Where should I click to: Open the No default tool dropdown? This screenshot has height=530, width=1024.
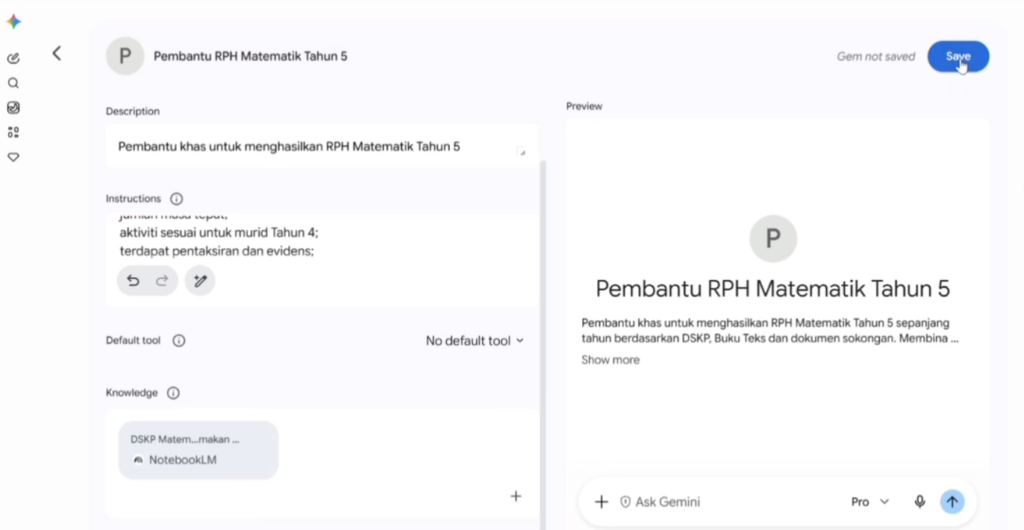click(x=475, y=341)
